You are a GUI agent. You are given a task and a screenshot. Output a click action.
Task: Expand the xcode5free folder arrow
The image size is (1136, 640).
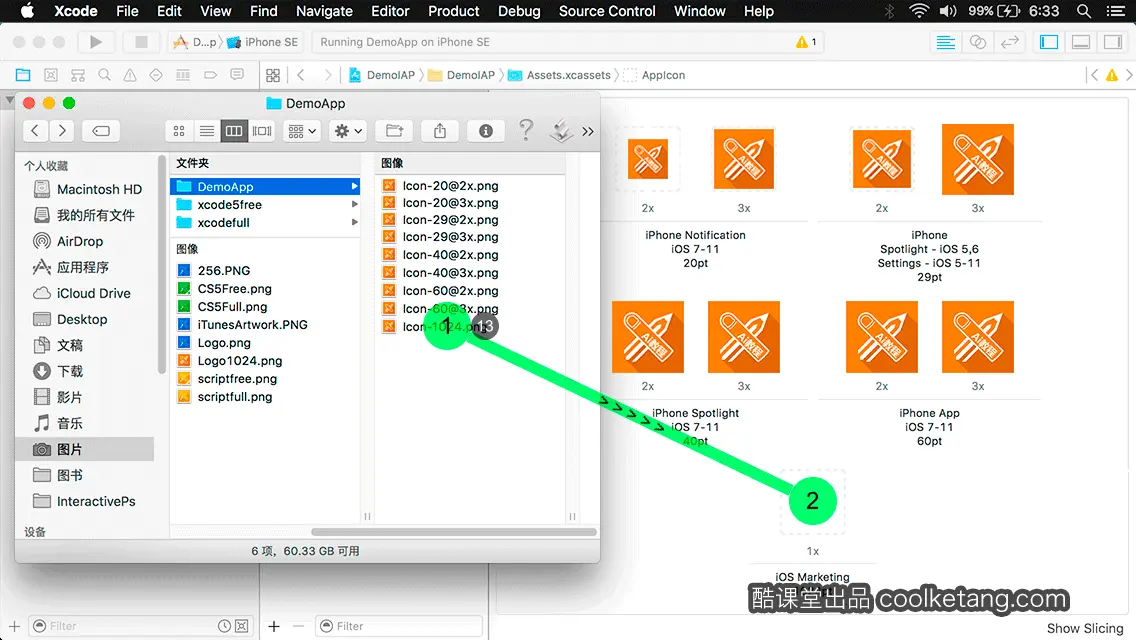click(354, 204)
